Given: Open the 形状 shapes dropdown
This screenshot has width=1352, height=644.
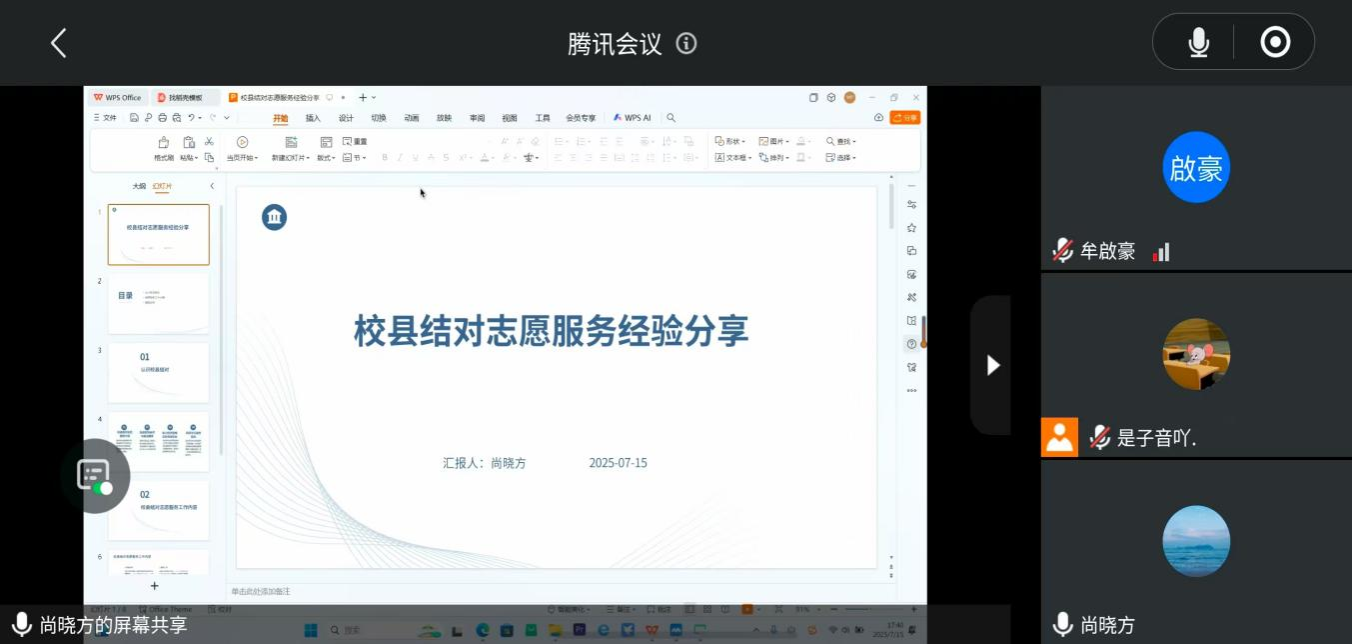Looking at the screenshot, I should [731, 142].
